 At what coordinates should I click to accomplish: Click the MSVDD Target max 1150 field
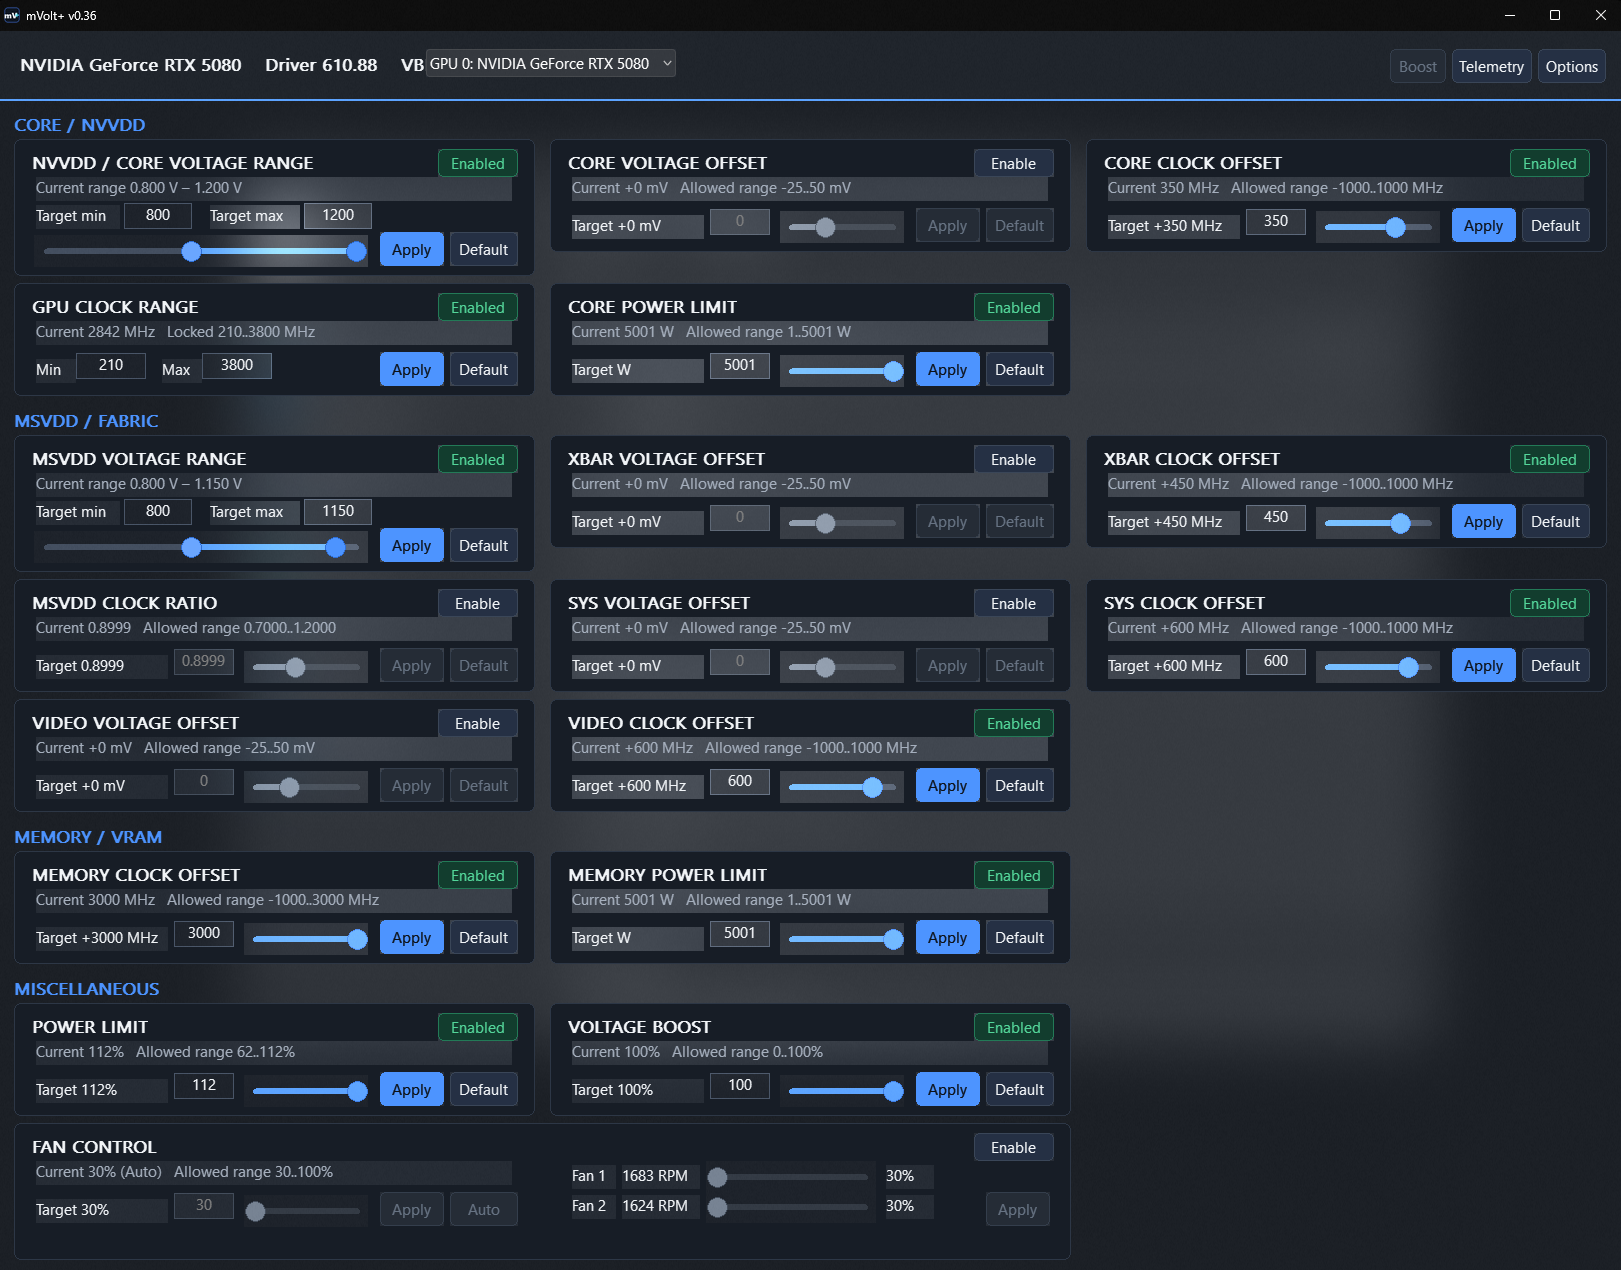[338, 511]
